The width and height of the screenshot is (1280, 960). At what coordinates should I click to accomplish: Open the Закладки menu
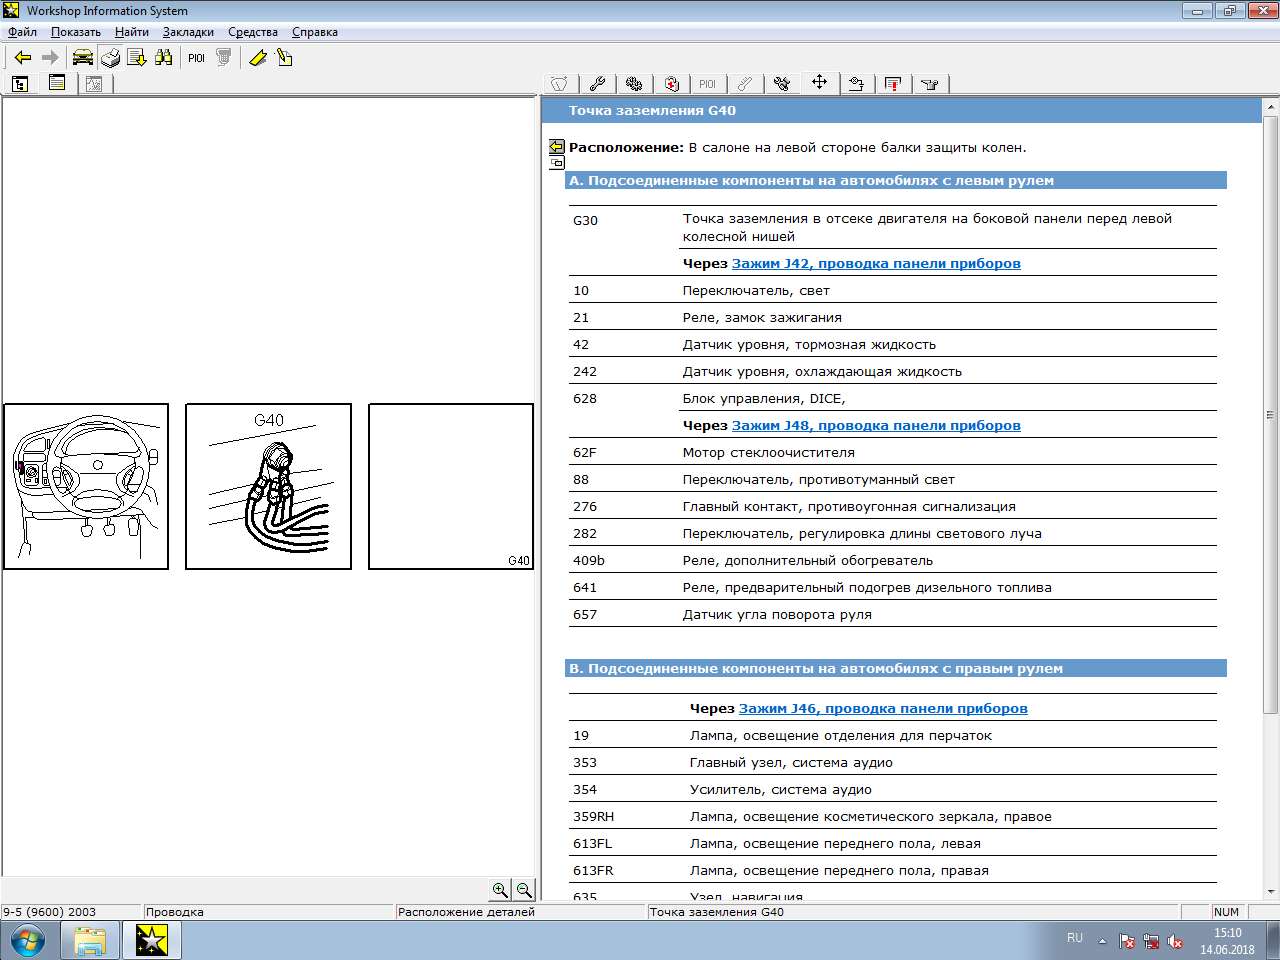point(188,32)
